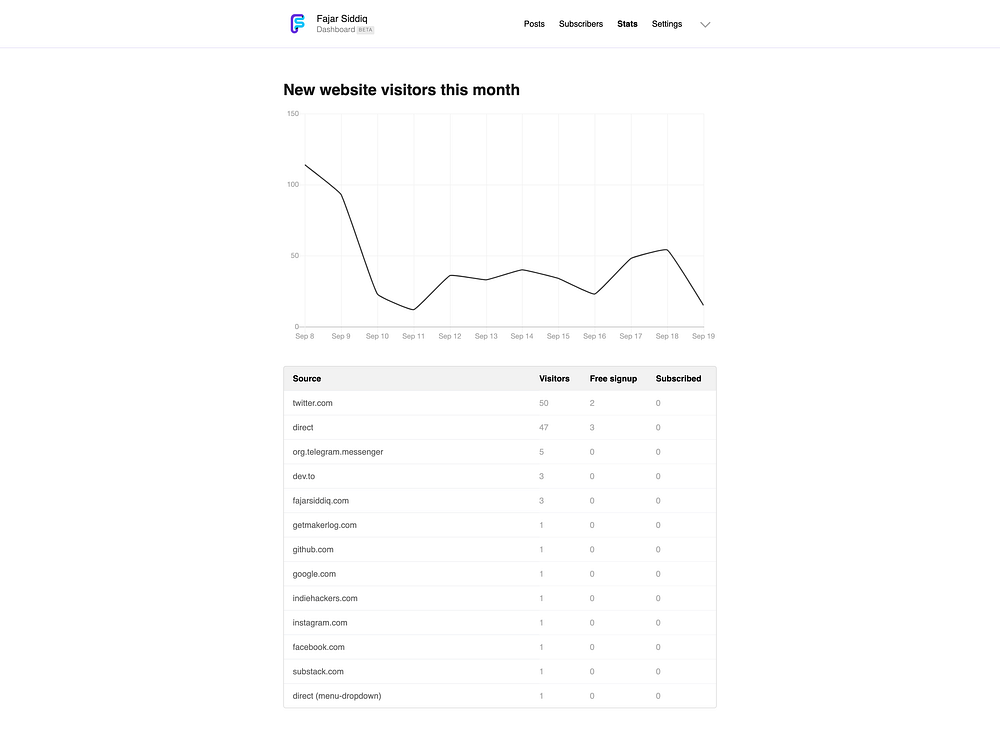Expand the header chevron dropdown menu

[705, 25]
